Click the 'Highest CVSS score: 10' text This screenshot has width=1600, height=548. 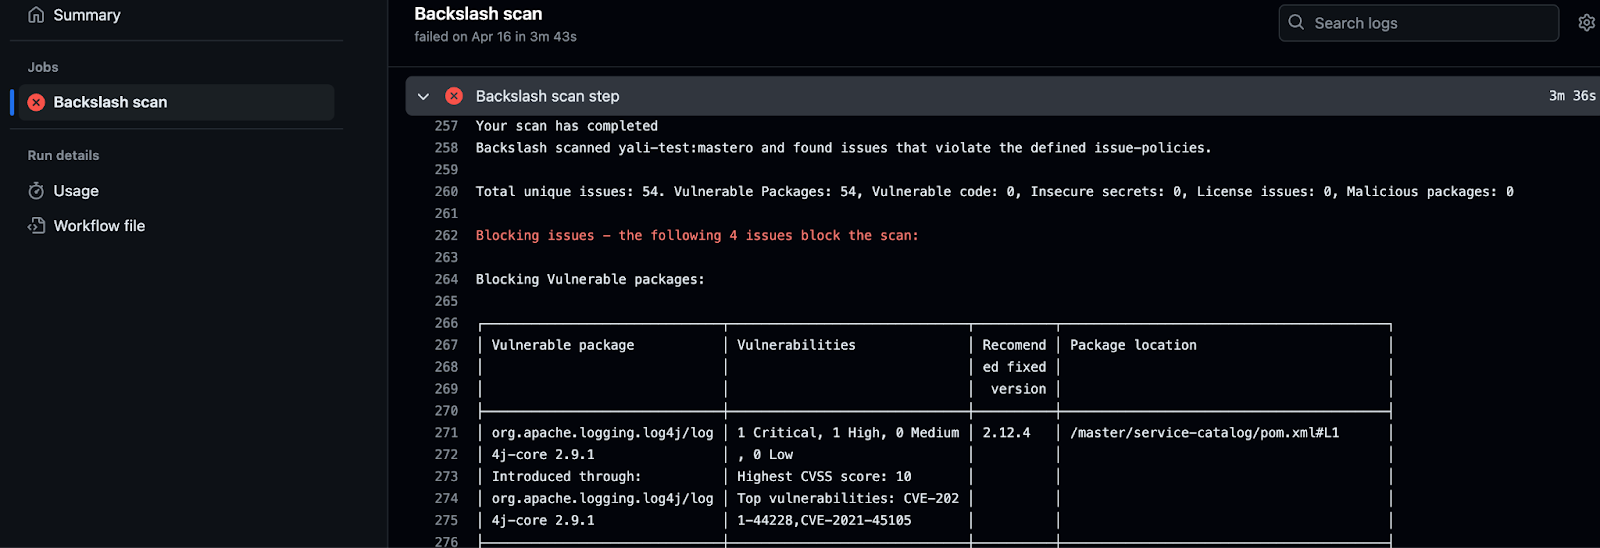coord(824,477)
